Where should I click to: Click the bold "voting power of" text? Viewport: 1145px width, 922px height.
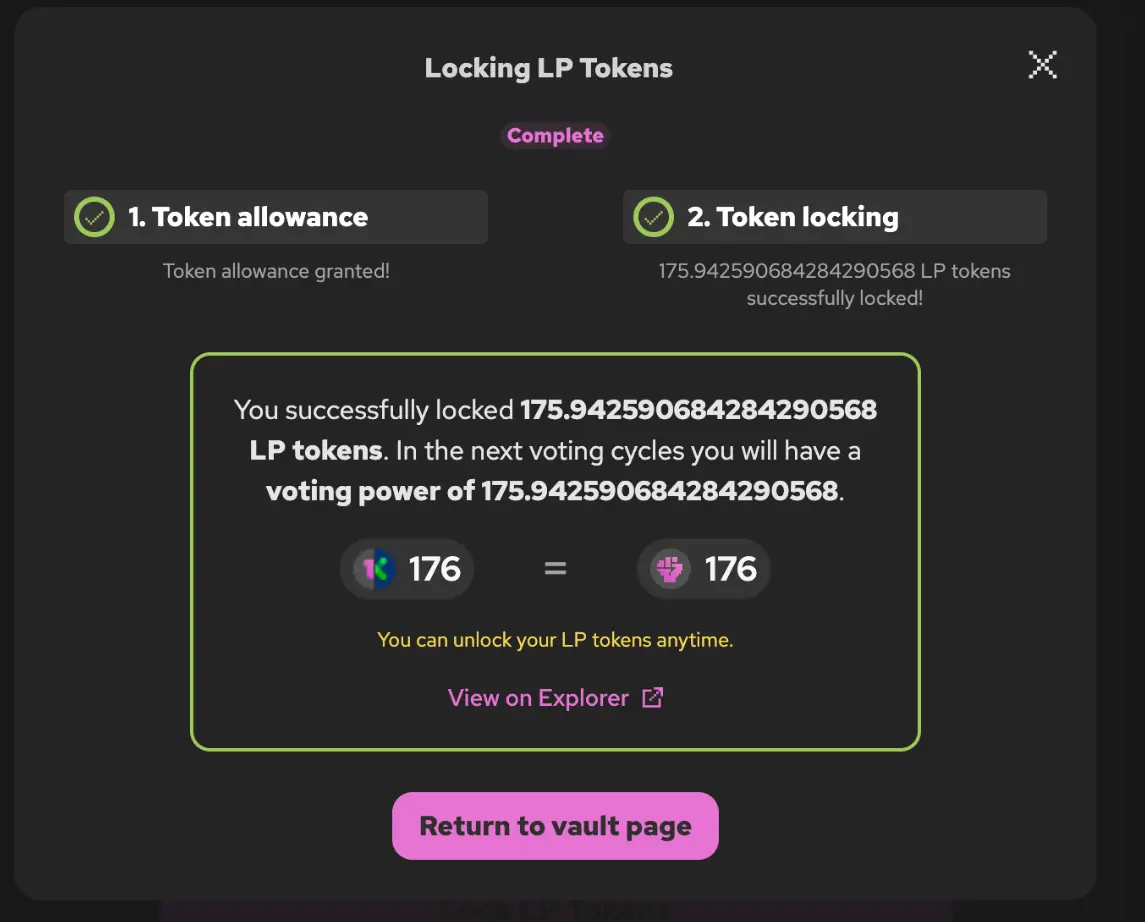pyautogui.click(x=370, y=491)
